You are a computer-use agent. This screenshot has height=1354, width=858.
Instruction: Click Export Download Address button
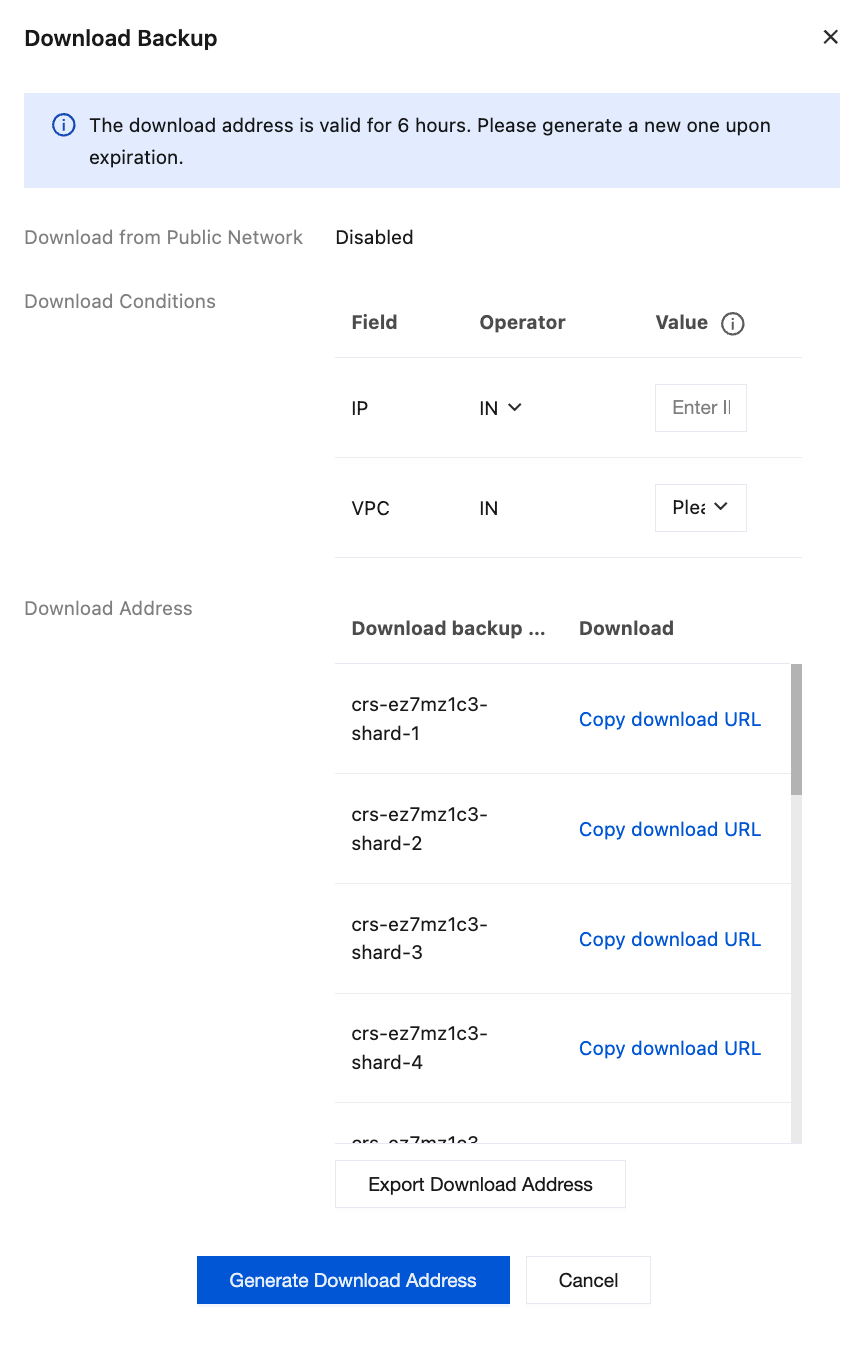point(480,1185)
